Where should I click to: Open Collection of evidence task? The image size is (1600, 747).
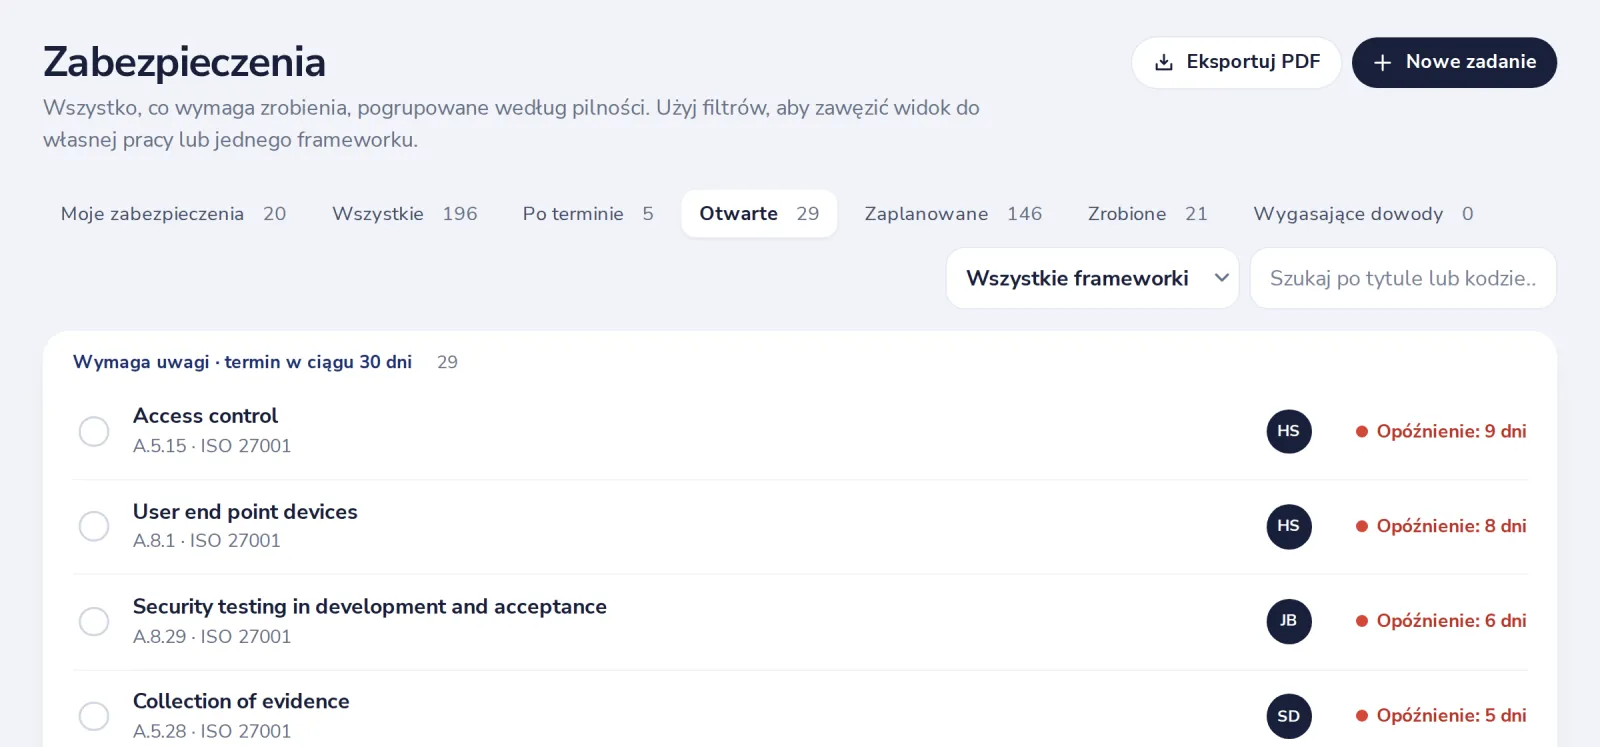coord(241,702)
